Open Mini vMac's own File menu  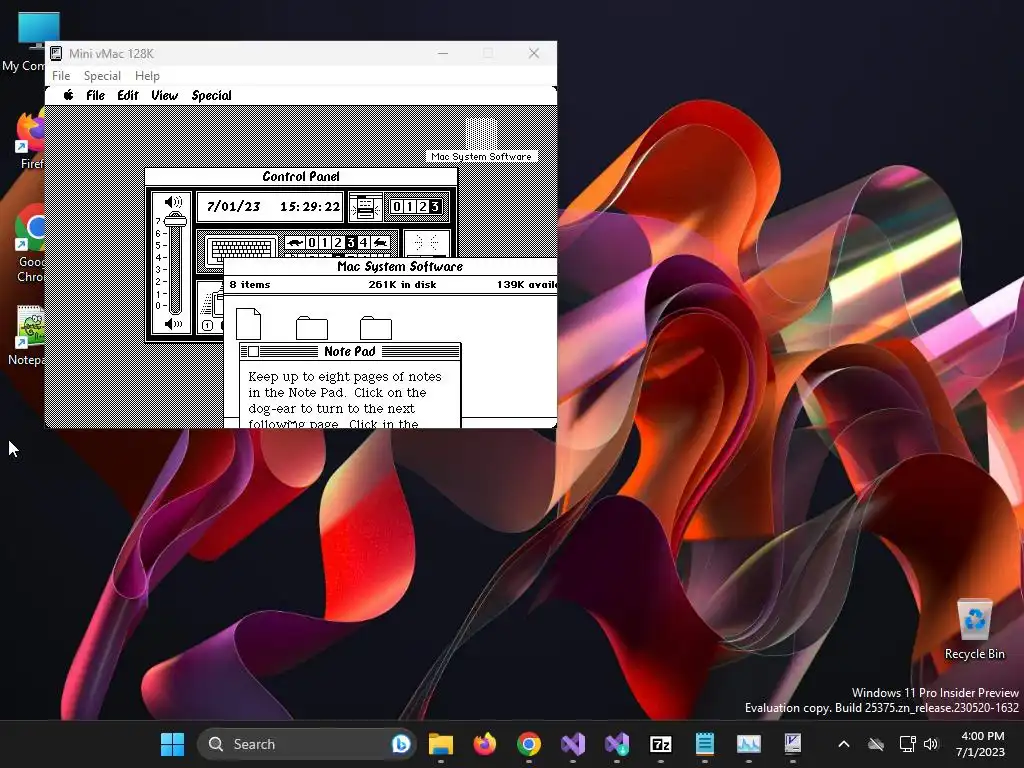61,76
